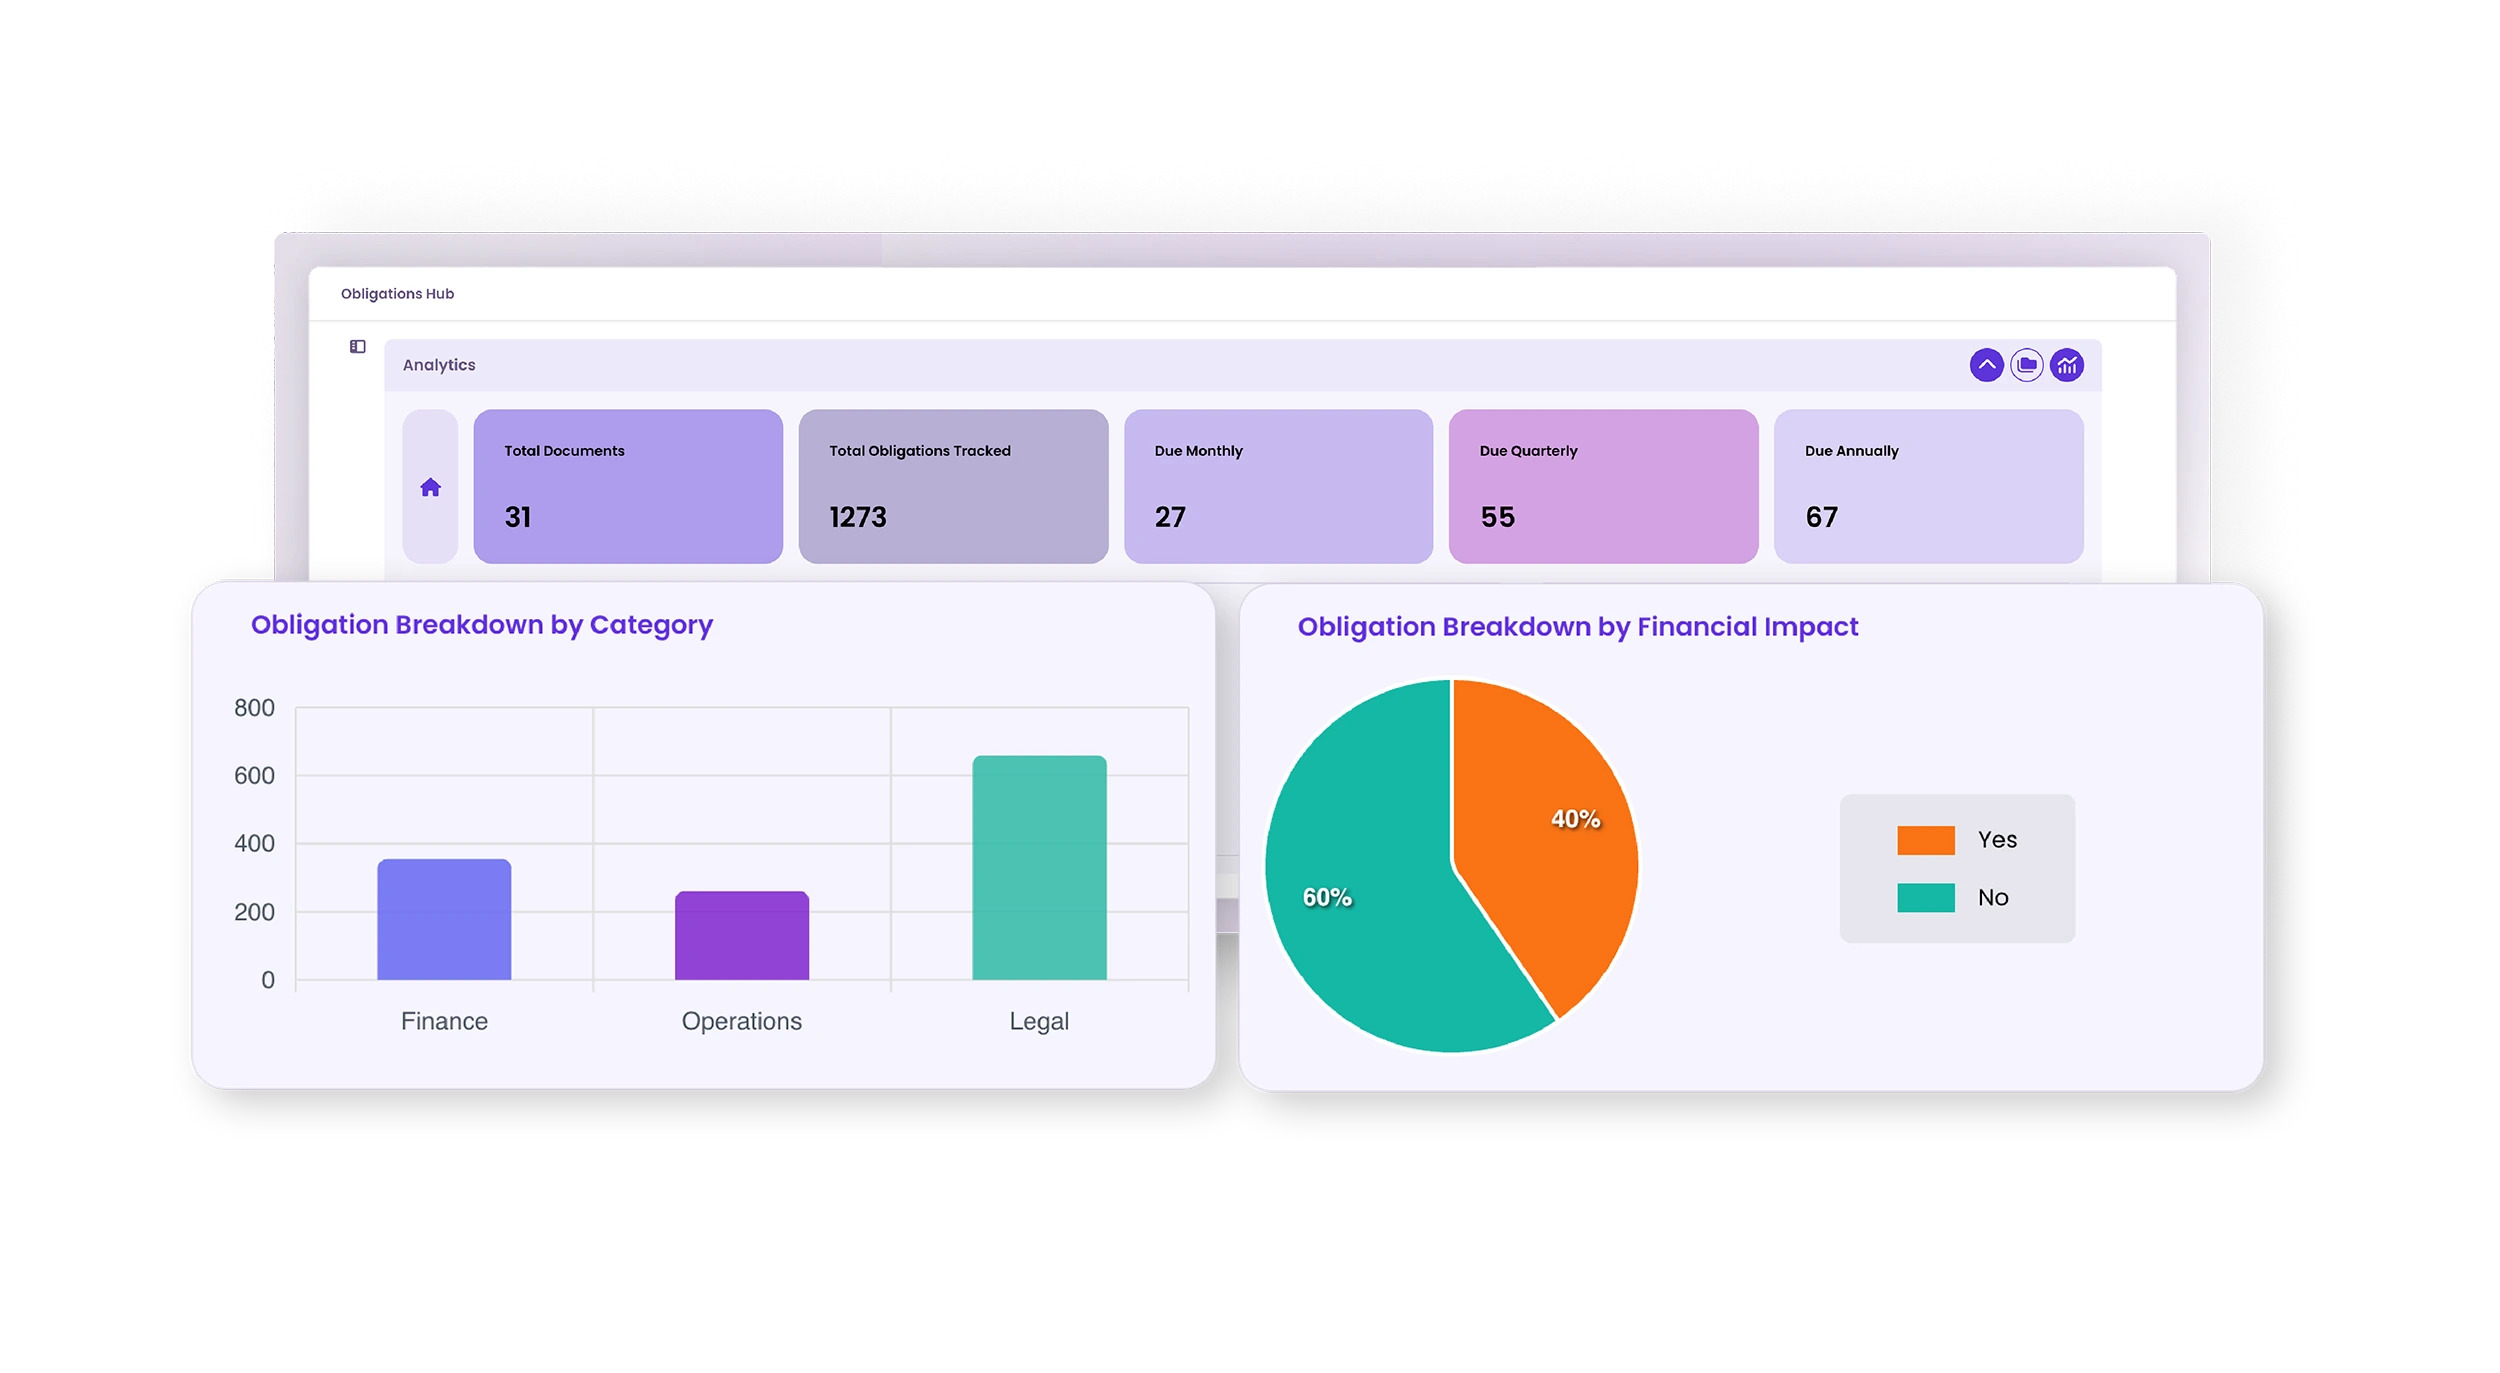Toggle the Yes legend entry
This screenshot has height=1373, width=2500.
[1996, 840]
